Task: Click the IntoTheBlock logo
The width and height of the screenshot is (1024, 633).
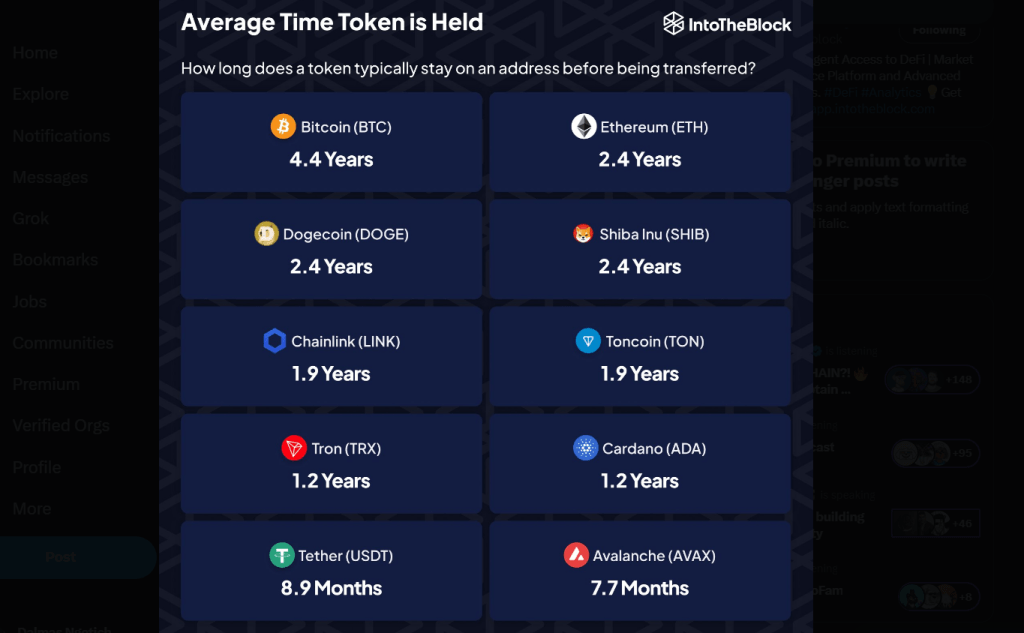Action: 728,22
